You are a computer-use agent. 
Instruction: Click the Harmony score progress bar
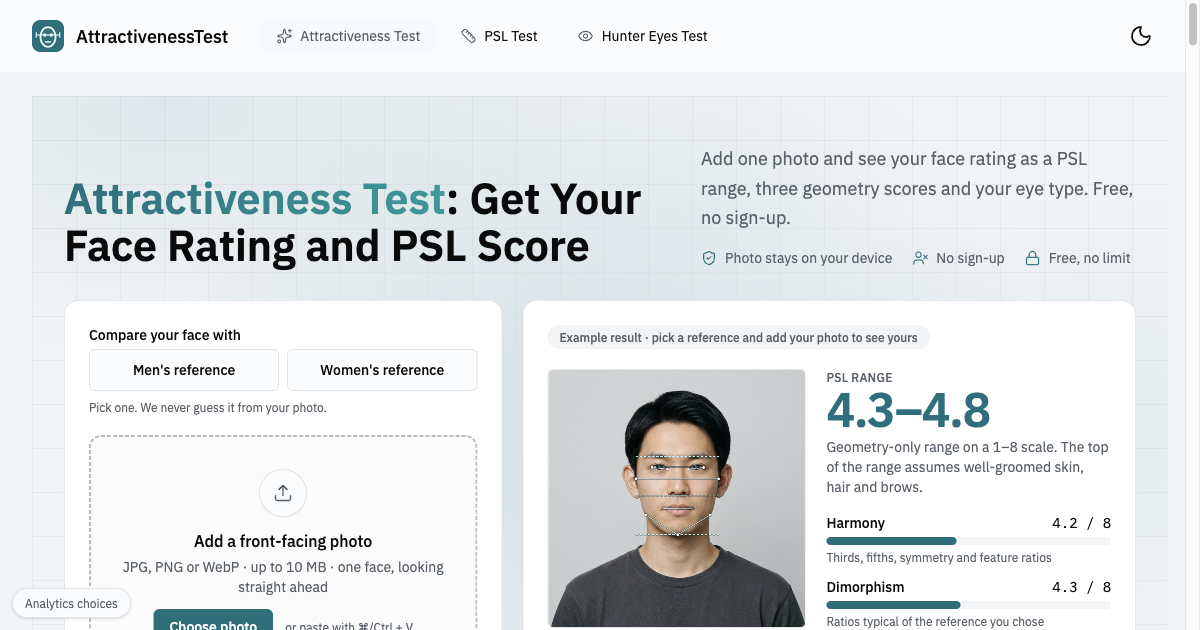coord(968,541)
